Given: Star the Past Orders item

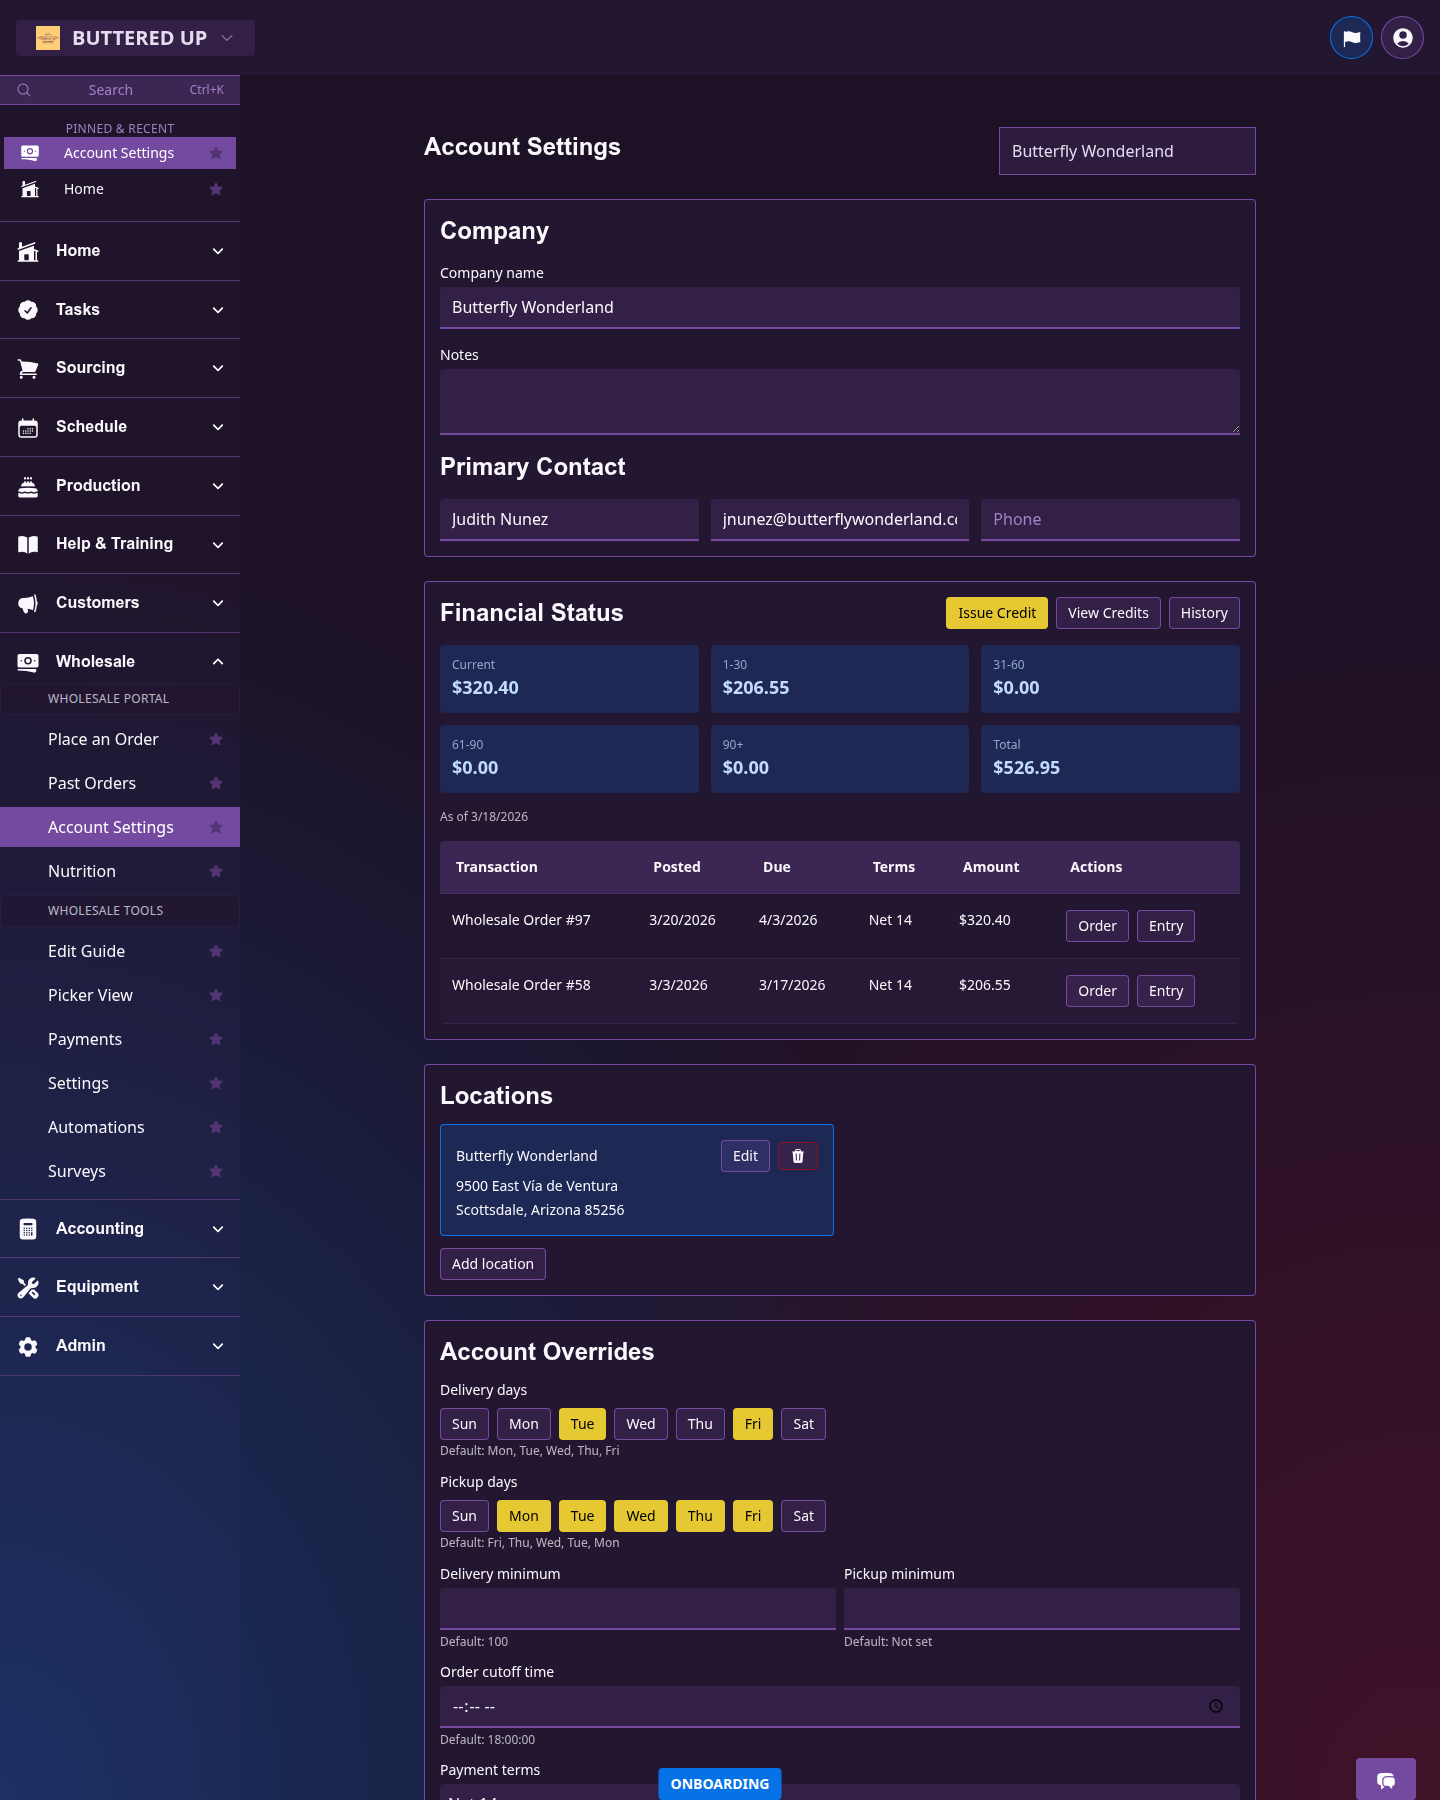Looking at the screenshot, I should pyautogui.click(x=216, y=783).
